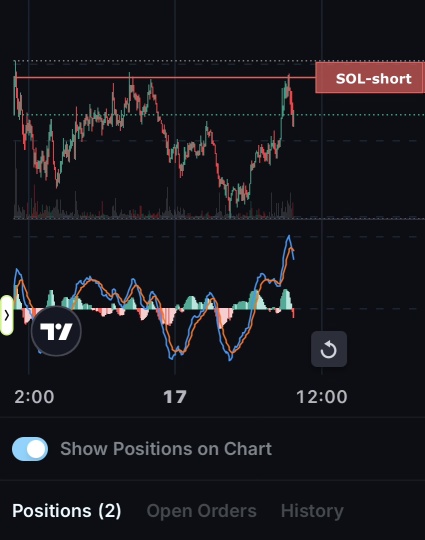The height and width of the screenshot is (540, 425).
Task: Click the 12:00 time axis label
Action: pos(322,397)
